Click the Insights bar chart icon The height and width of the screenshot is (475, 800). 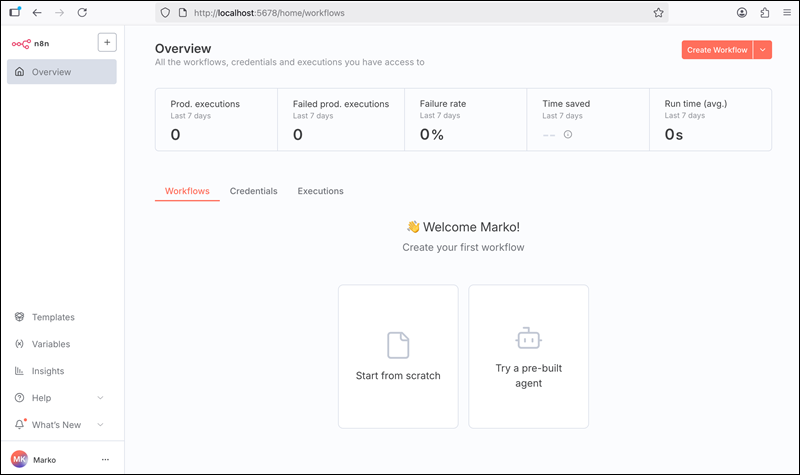(x=19, y=371)
